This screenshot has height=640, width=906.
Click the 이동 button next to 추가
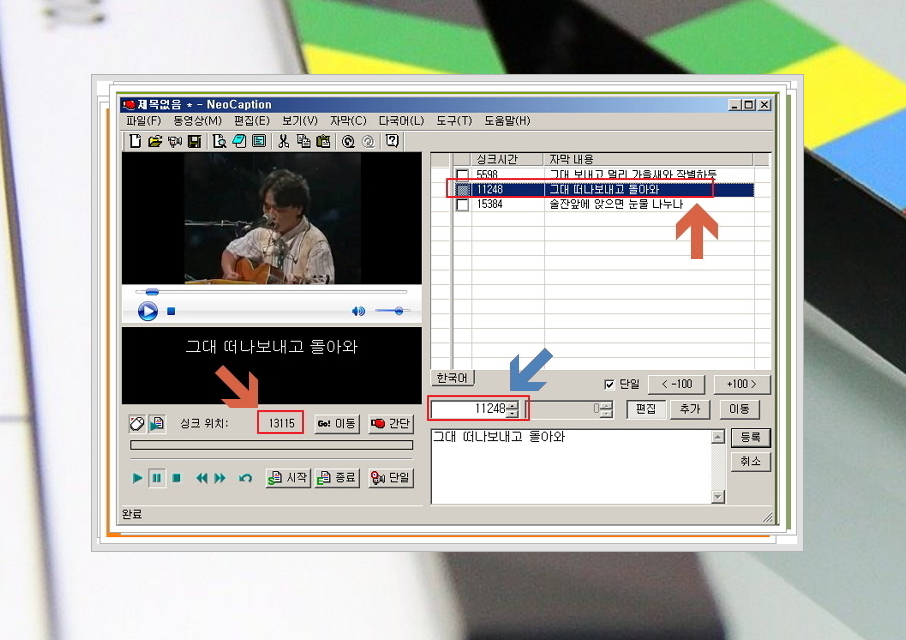click(739, 409)
